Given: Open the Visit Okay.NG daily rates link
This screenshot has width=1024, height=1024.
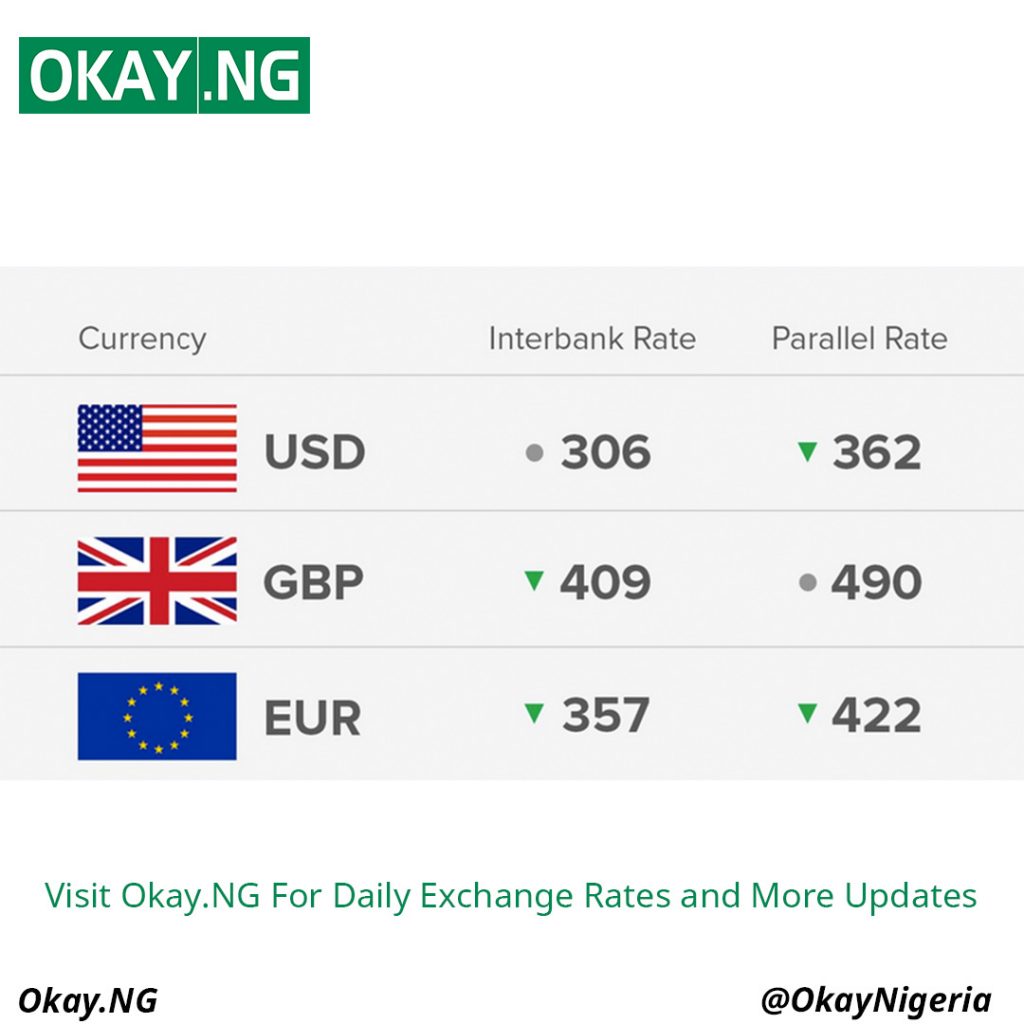Looking at the screenshot, I should (x=511, y=895).
